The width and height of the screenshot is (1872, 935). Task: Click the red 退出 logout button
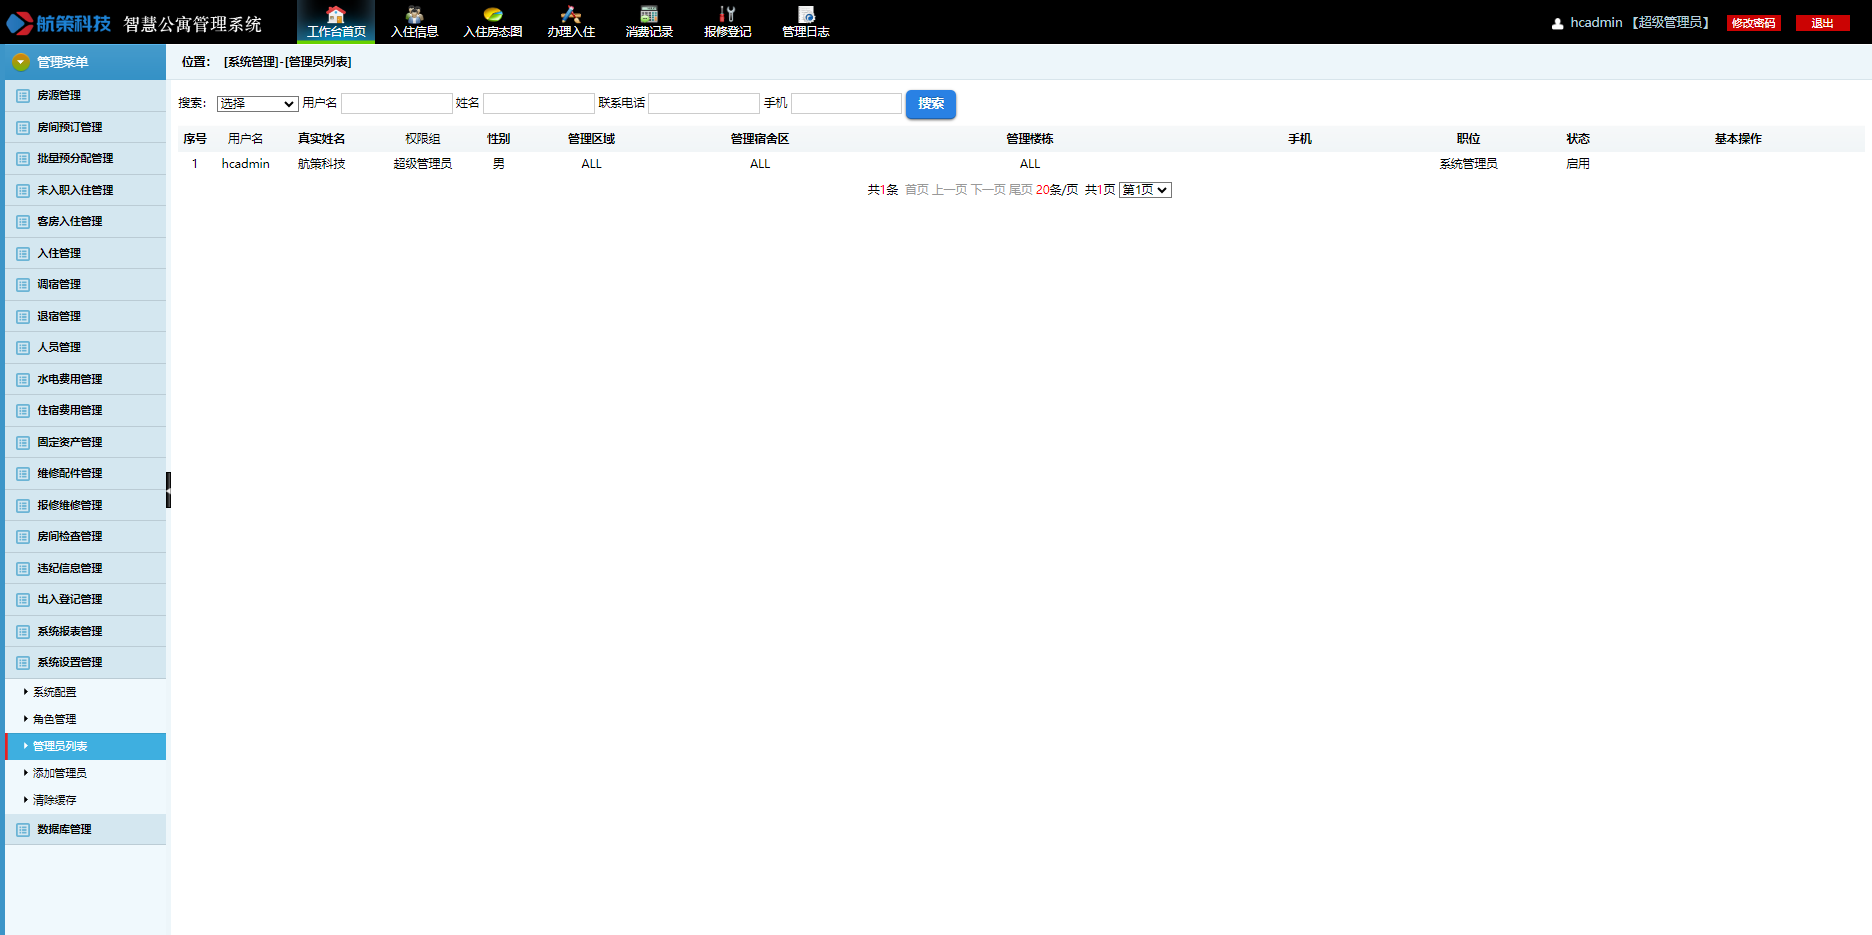pos(1822,23)
